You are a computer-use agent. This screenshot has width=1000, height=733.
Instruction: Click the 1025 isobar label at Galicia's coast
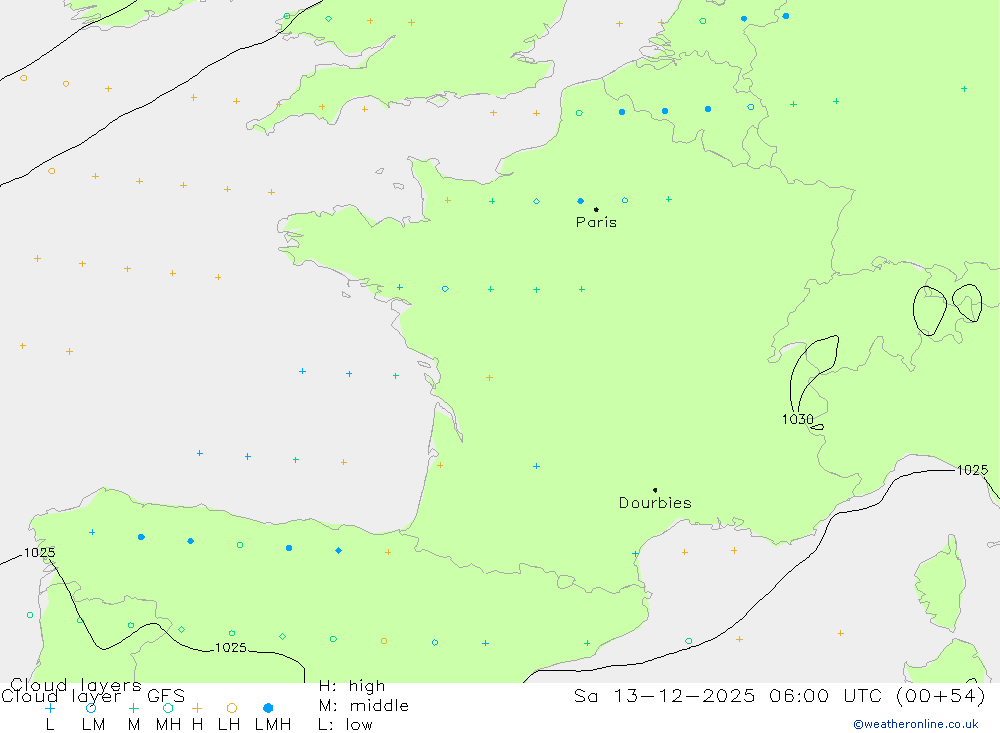point(40,552)
